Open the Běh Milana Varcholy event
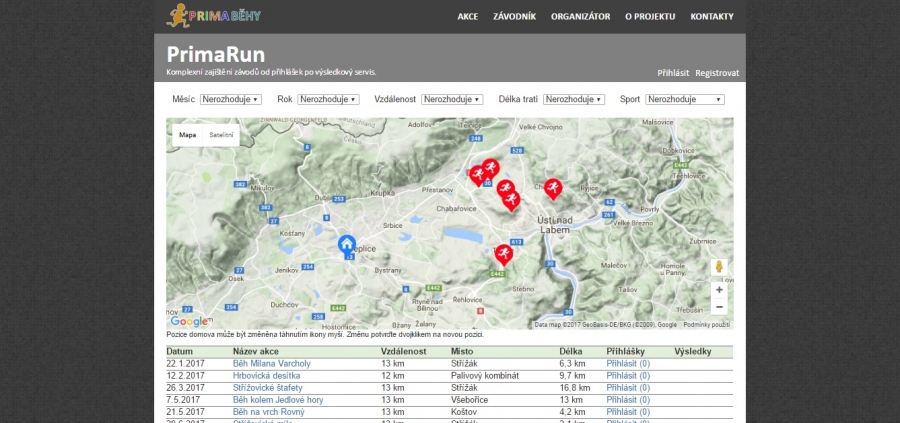The width and height of the screenshot is (900, 423). pos(271,363)
